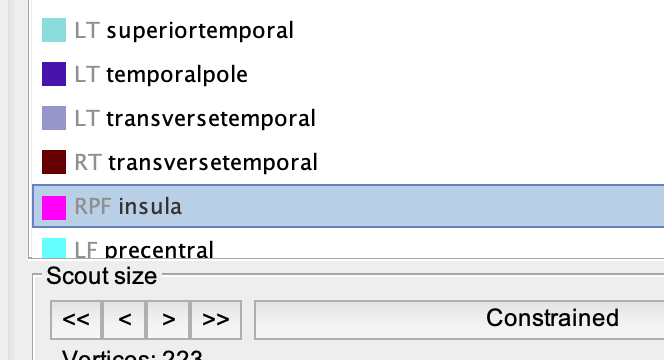Grow scout slightly with > button
Screen dimensions: 664x360
(x=169, y=320)
